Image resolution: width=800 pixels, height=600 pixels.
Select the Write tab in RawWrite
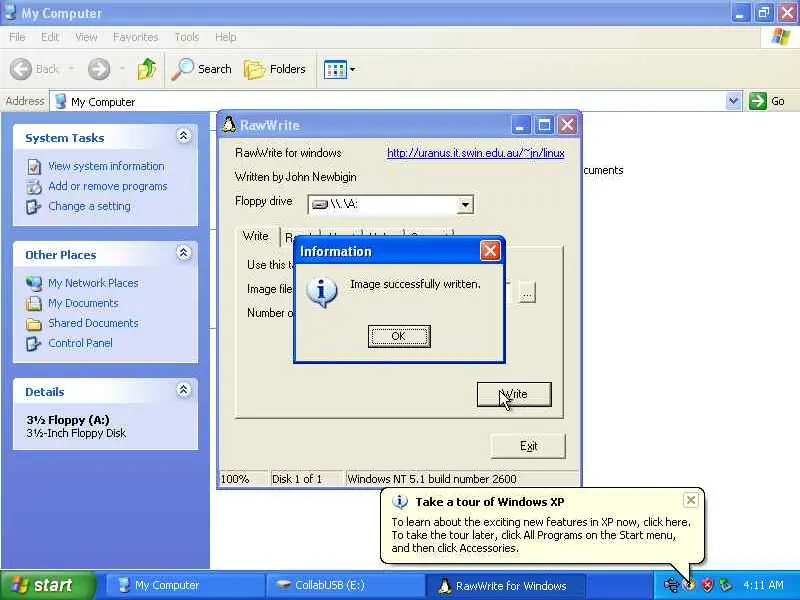[x=256, y=236]
